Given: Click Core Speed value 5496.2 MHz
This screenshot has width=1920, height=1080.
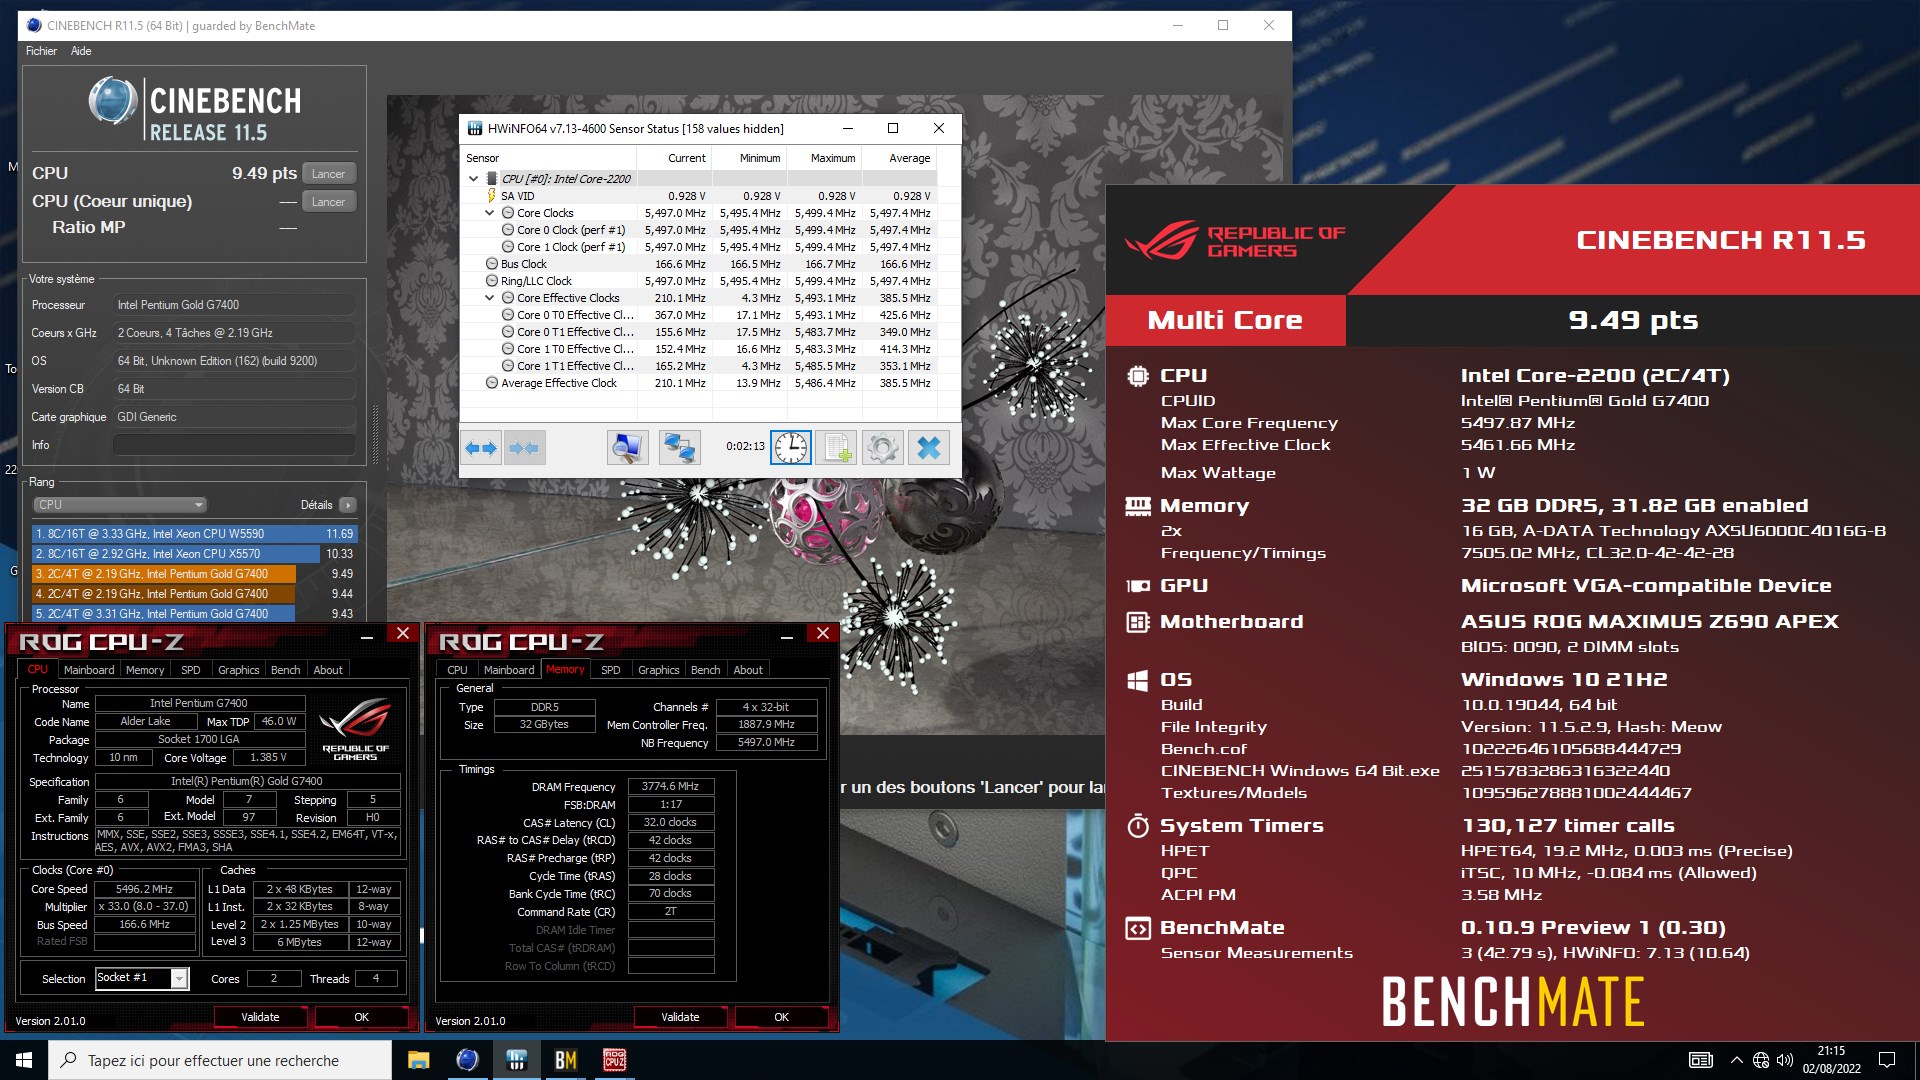Looking at the screenshot, I should click(145, 889).
